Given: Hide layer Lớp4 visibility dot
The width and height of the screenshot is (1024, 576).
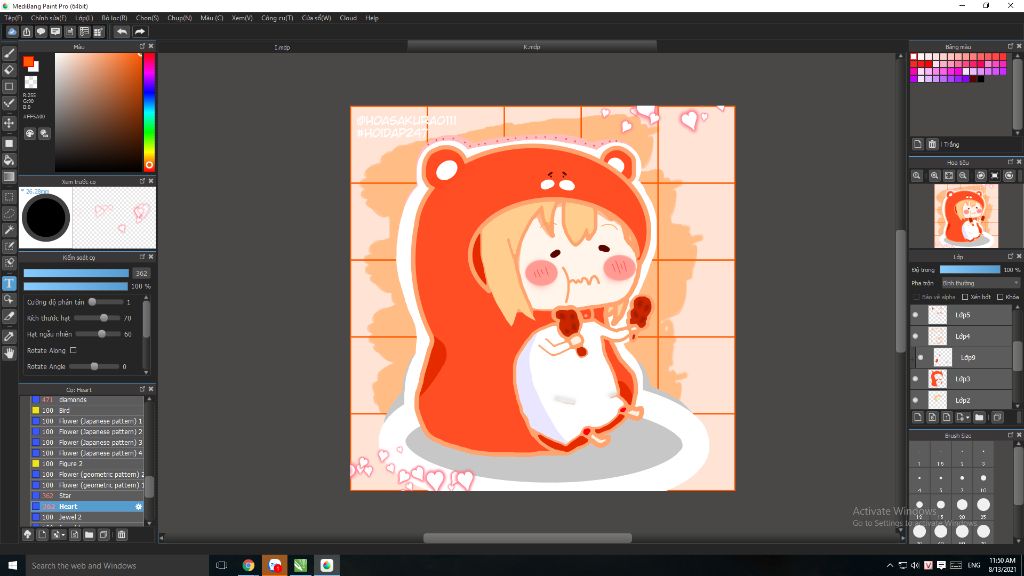Looking at the screenshot, I should tap(916, 336).
